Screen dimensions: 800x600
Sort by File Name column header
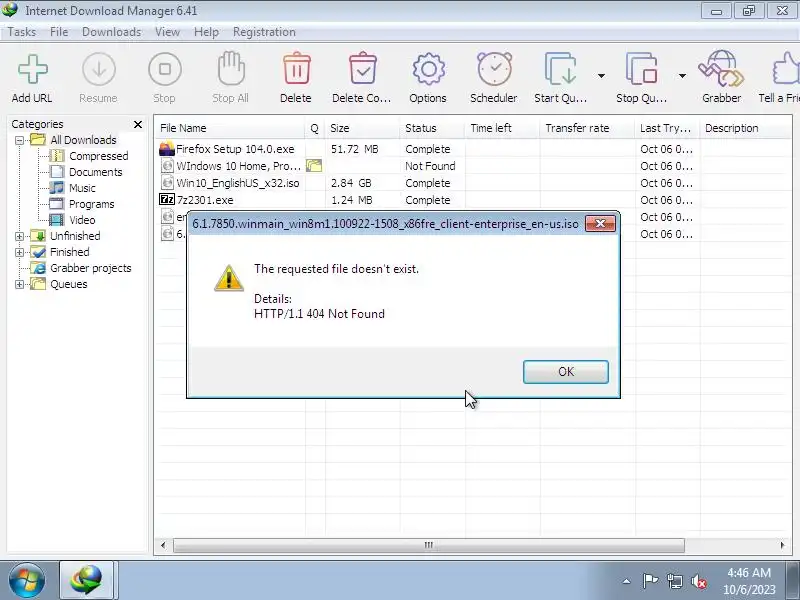pyautogui.click(x=230, y=128)
